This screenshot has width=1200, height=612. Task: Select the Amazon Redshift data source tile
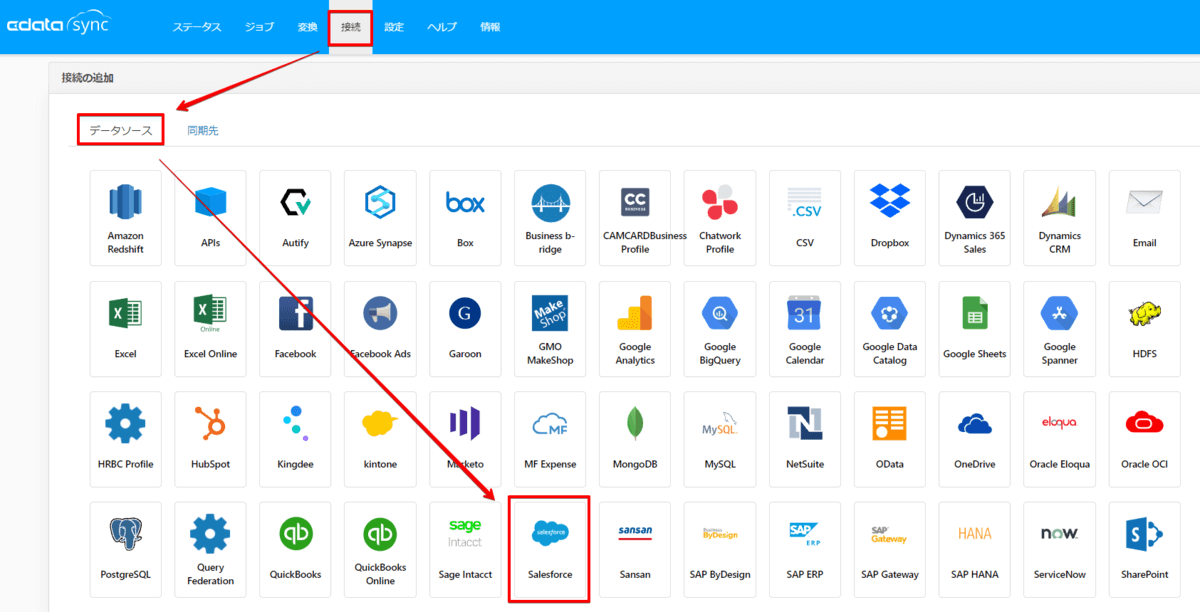click(126, 218)
